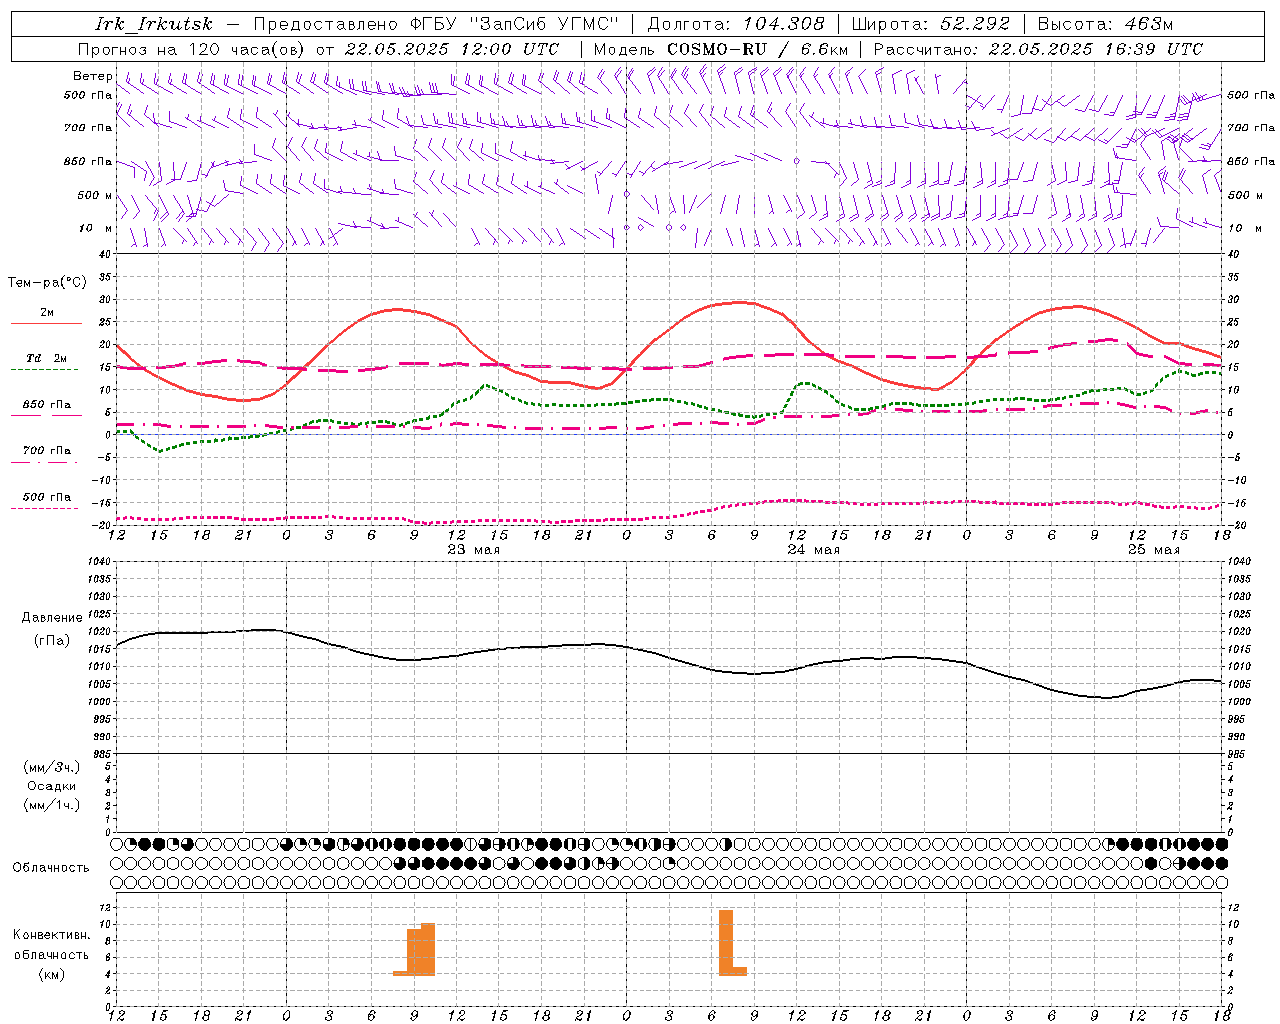Click the 'Предоставлено ФГБУ "ЗапСиб УГМС"' provider text

point(436,24)
